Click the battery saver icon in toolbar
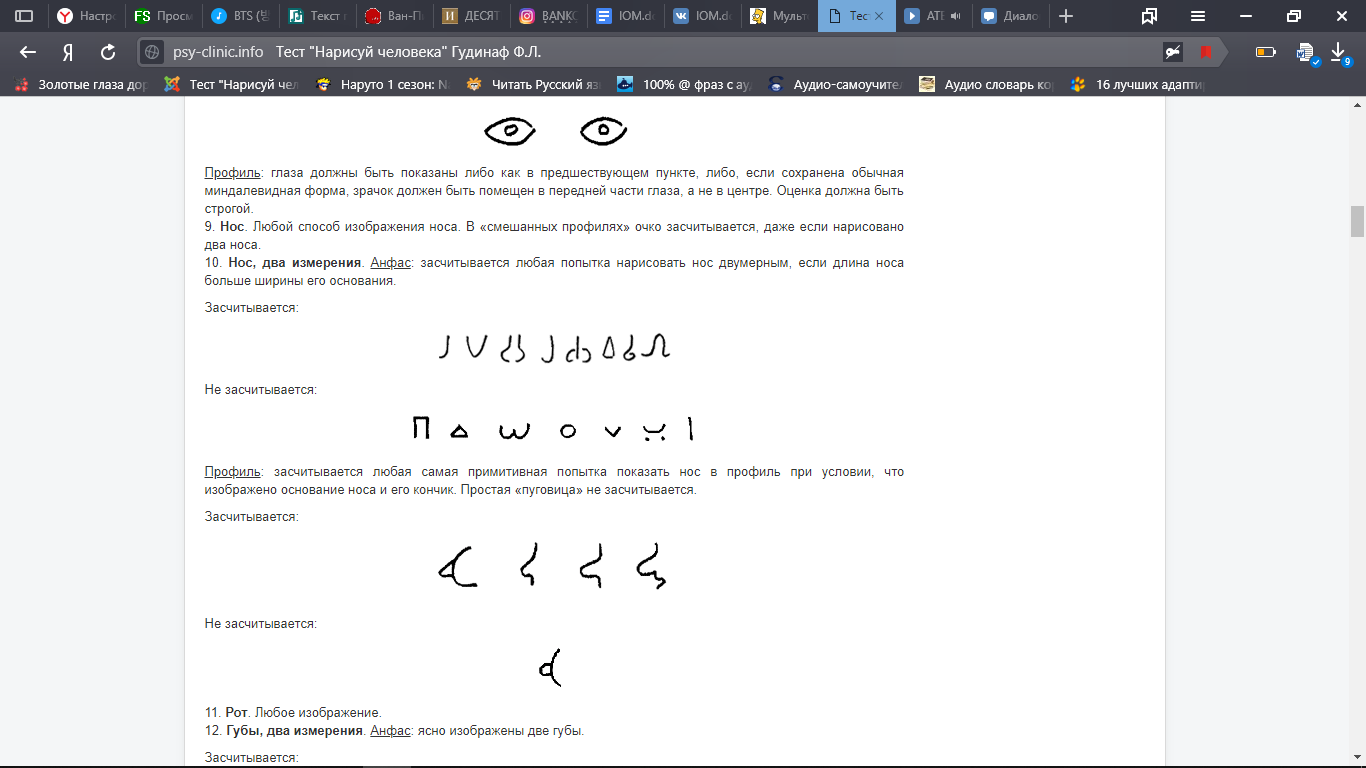Screen dimensions: 1366x768 click(1265, 52)
